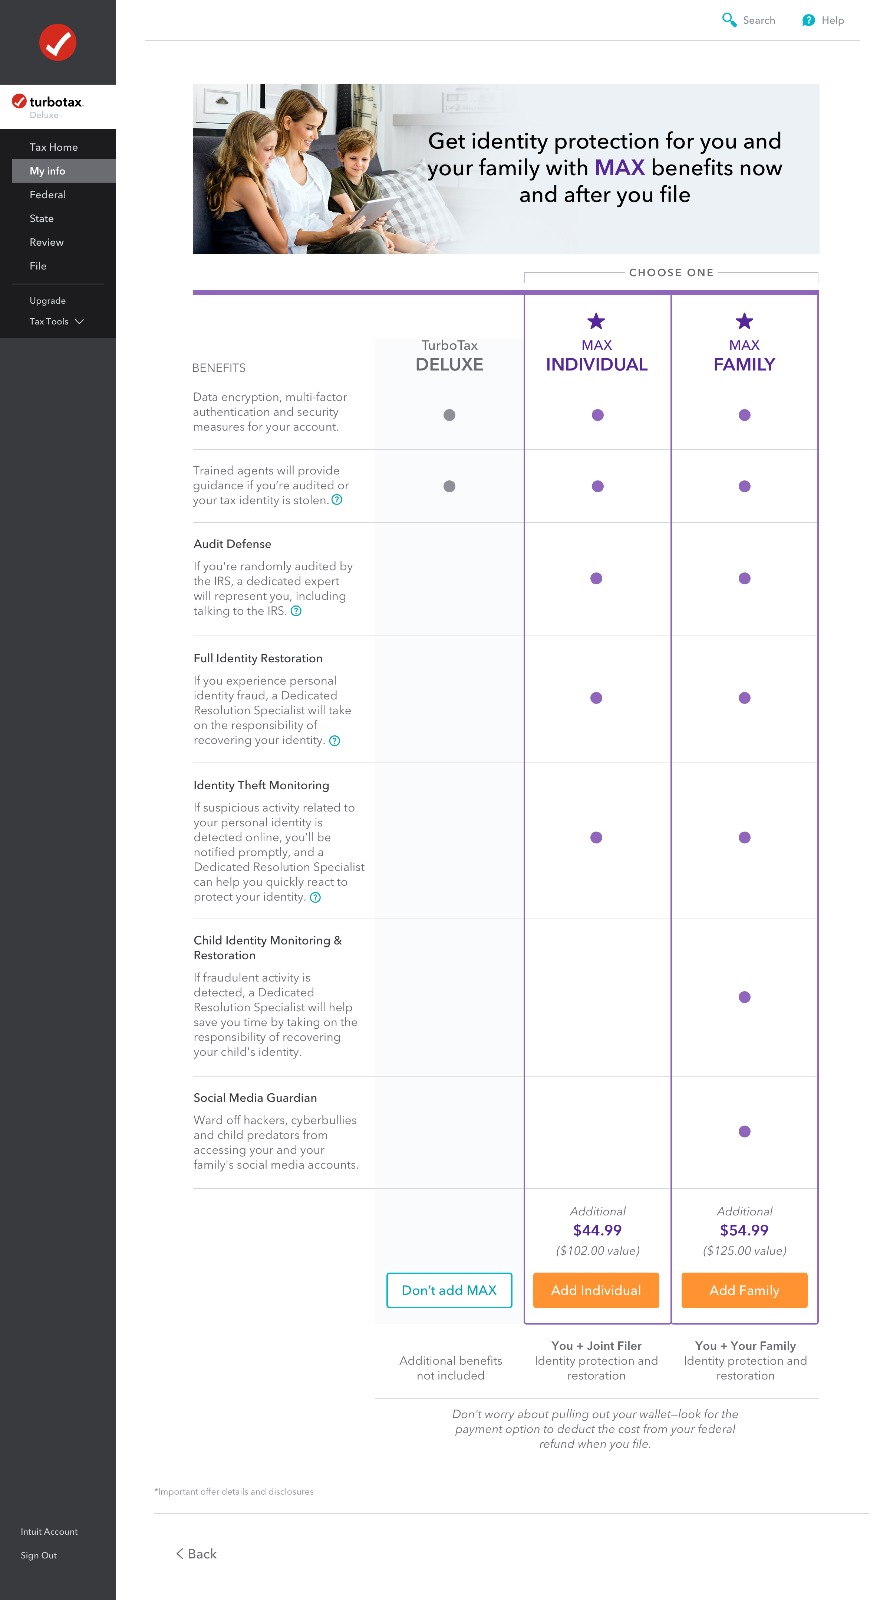Click the star above MAX Individual
The width and height of the screenshot is (890, 1600).
[596, 321]
